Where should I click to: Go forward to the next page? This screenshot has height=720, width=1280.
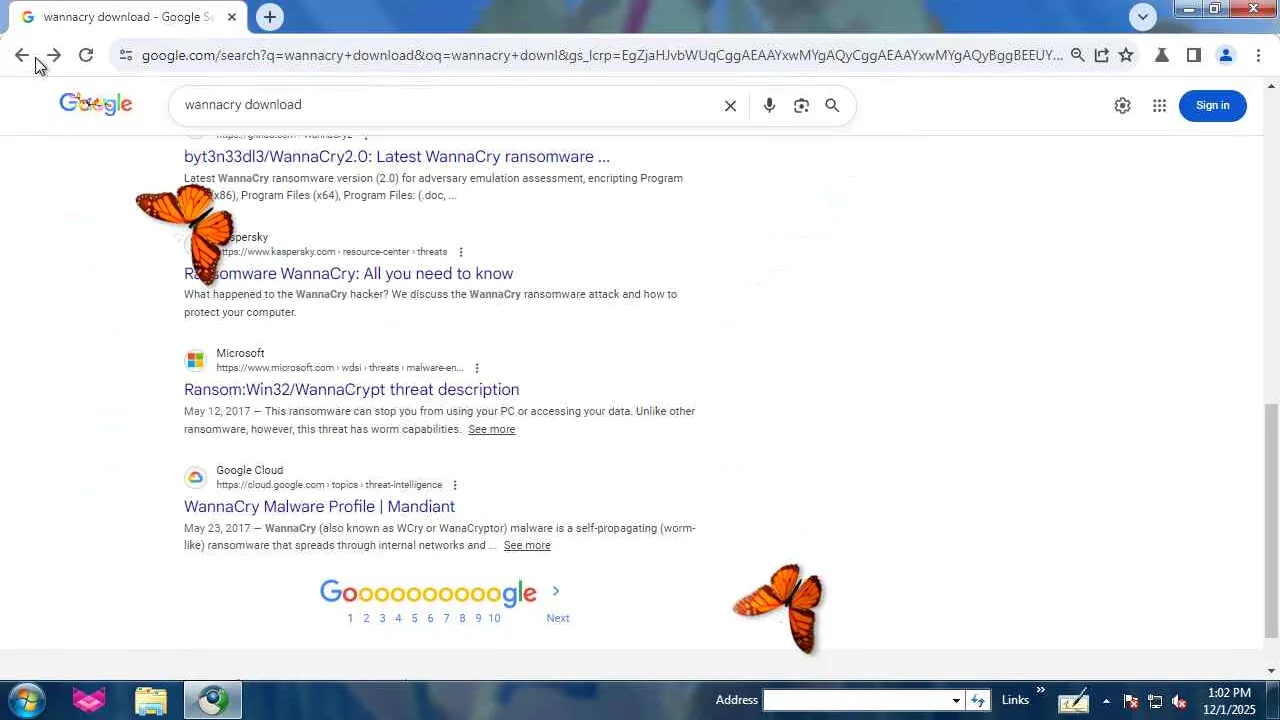coord(54,56)
